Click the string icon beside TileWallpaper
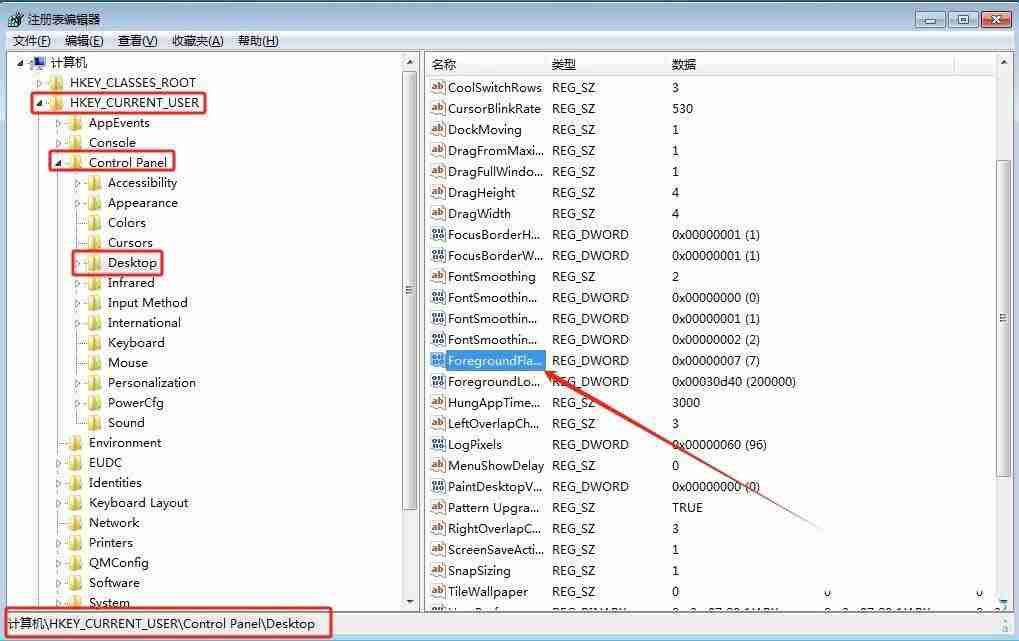1019x641 pixels. pos(437,591)
